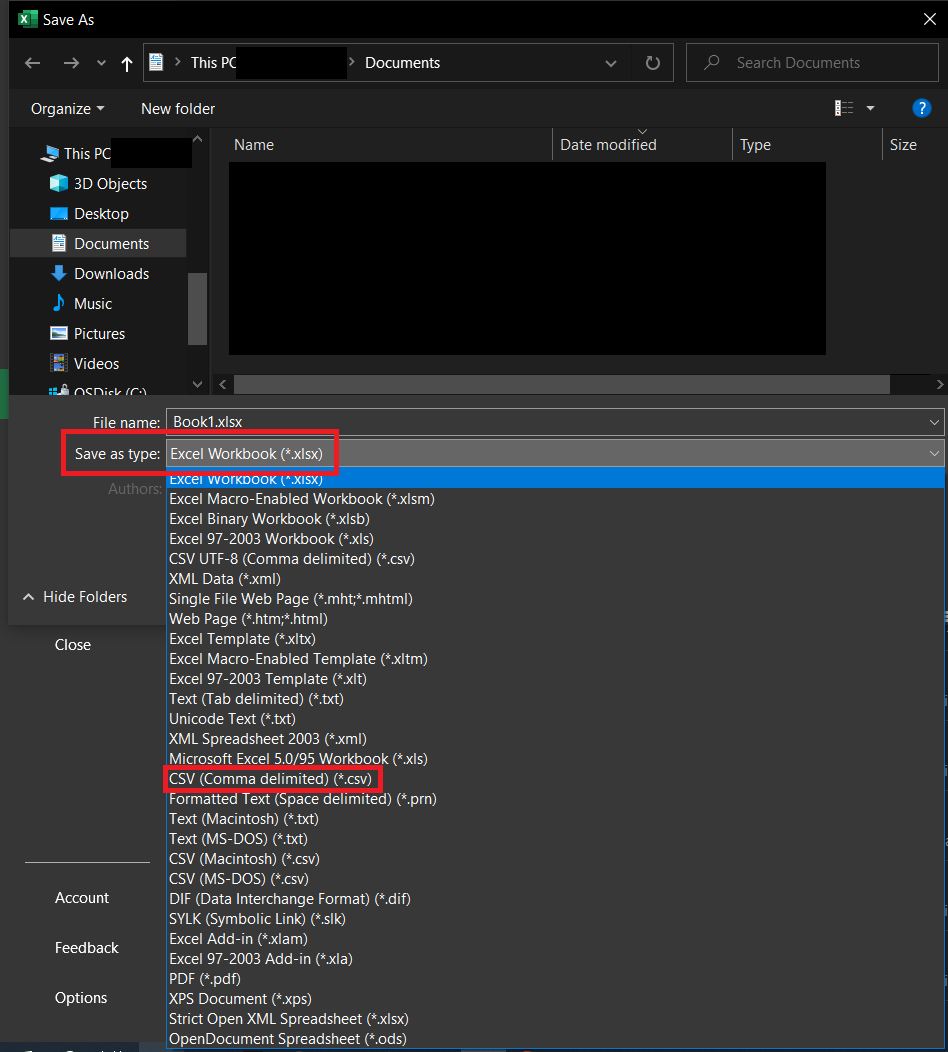The image size is (948, 1052).
Task: Choose Strict Open XML Spreadsheet (*.xlsx)
Action: pos(288,1018)
